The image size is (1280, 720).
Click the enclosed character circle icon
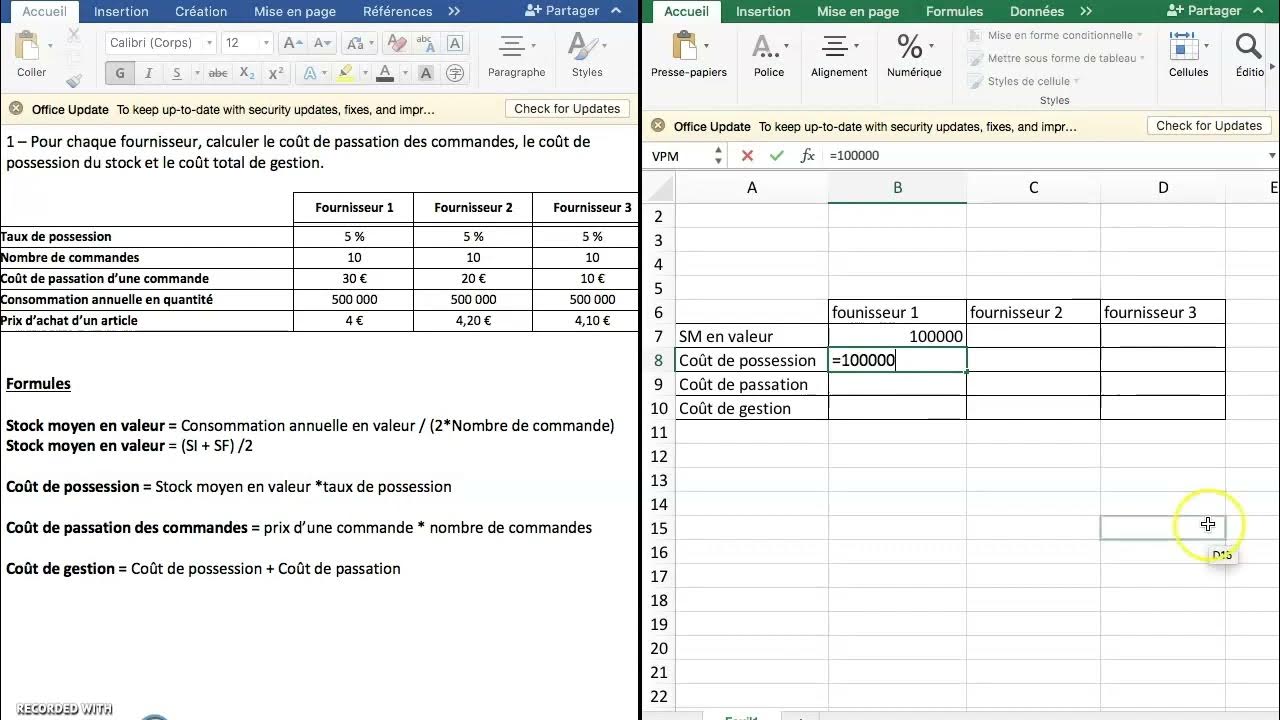click(455, 73)
